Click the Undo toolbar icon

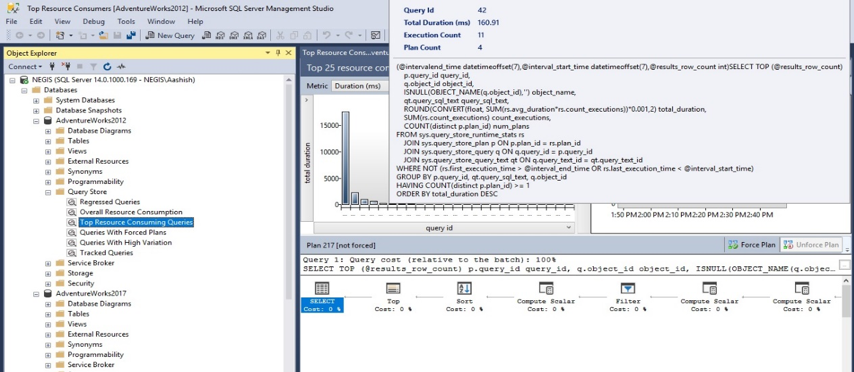click(326, 35)
